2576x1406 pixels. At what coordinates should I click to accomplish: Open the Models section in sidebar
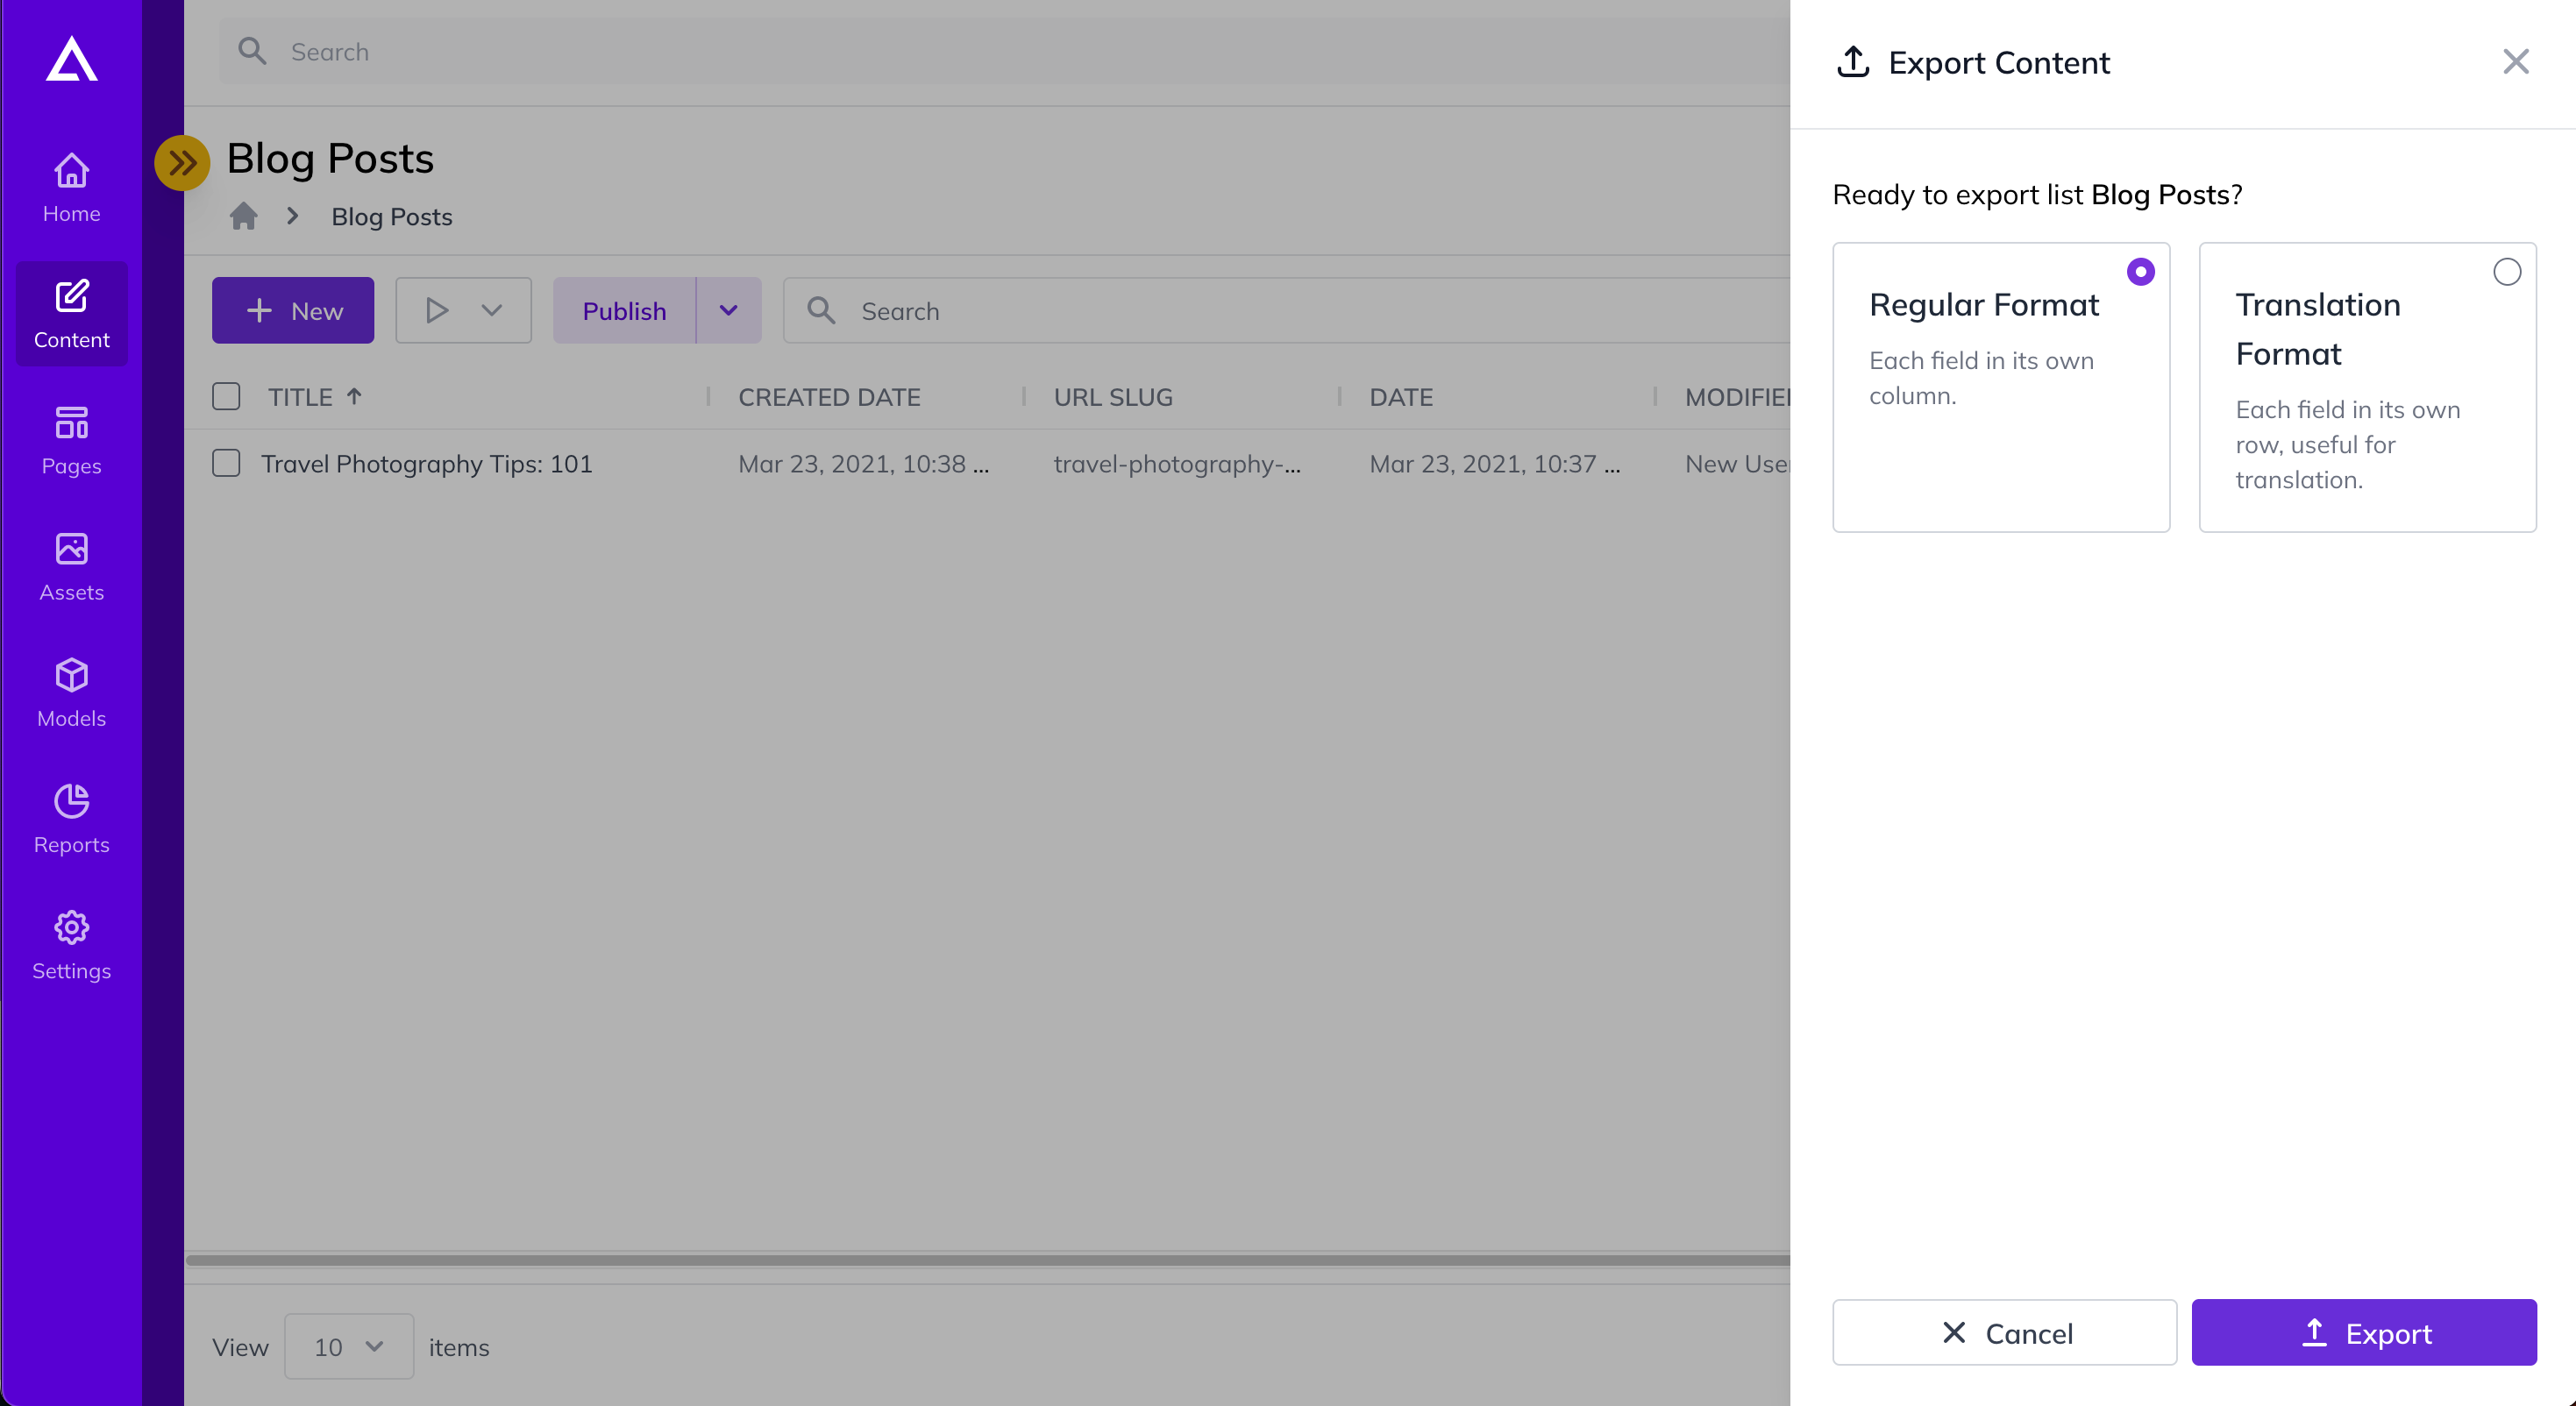pyautogui.click(x=71, y=692)
